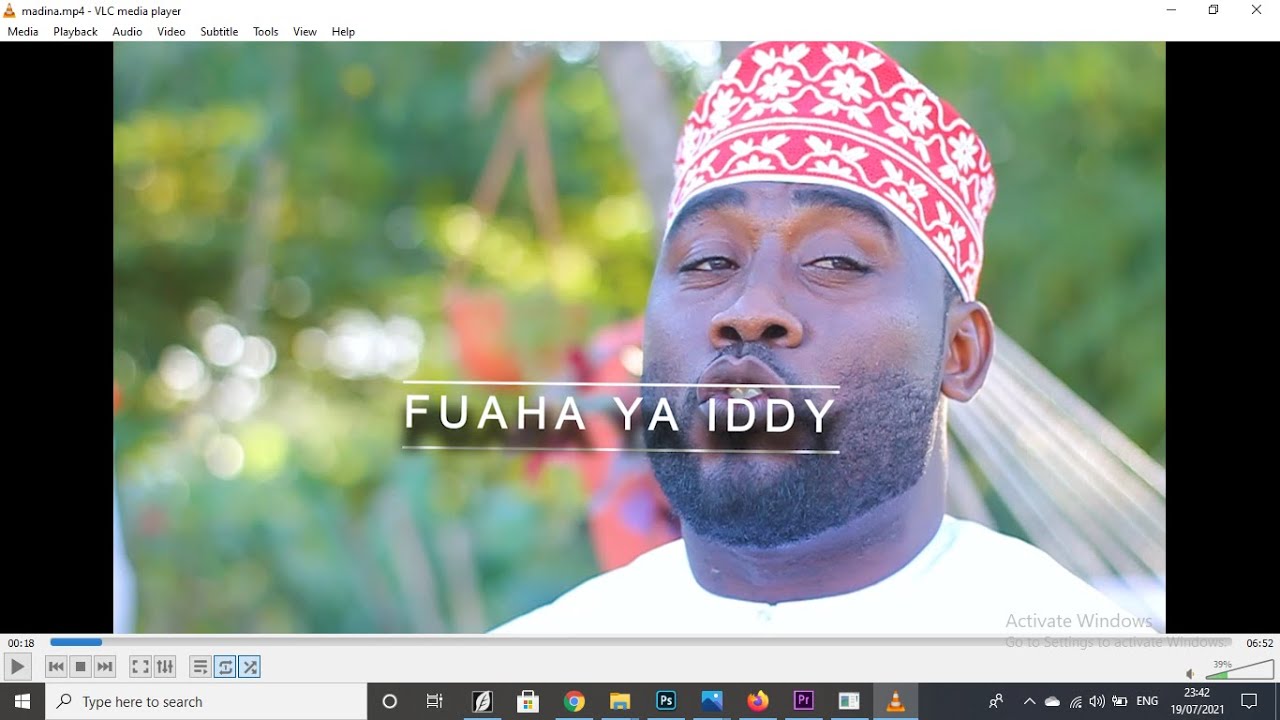Open the Tools menu

(x=266, y=32)
